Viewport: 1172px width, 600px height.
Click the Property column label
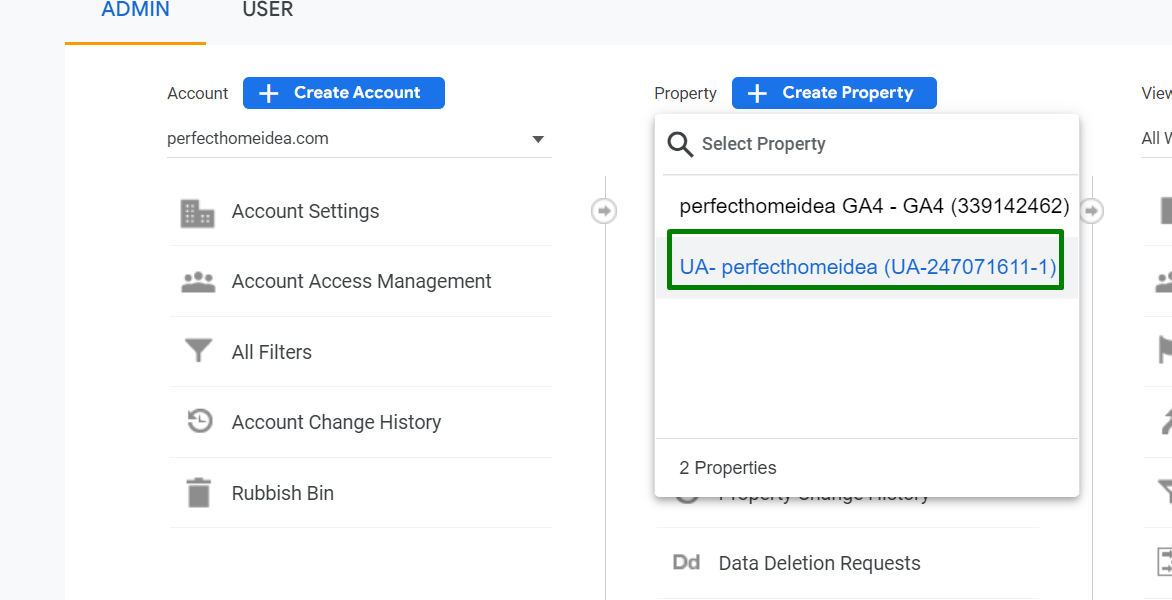pos(685,93)
